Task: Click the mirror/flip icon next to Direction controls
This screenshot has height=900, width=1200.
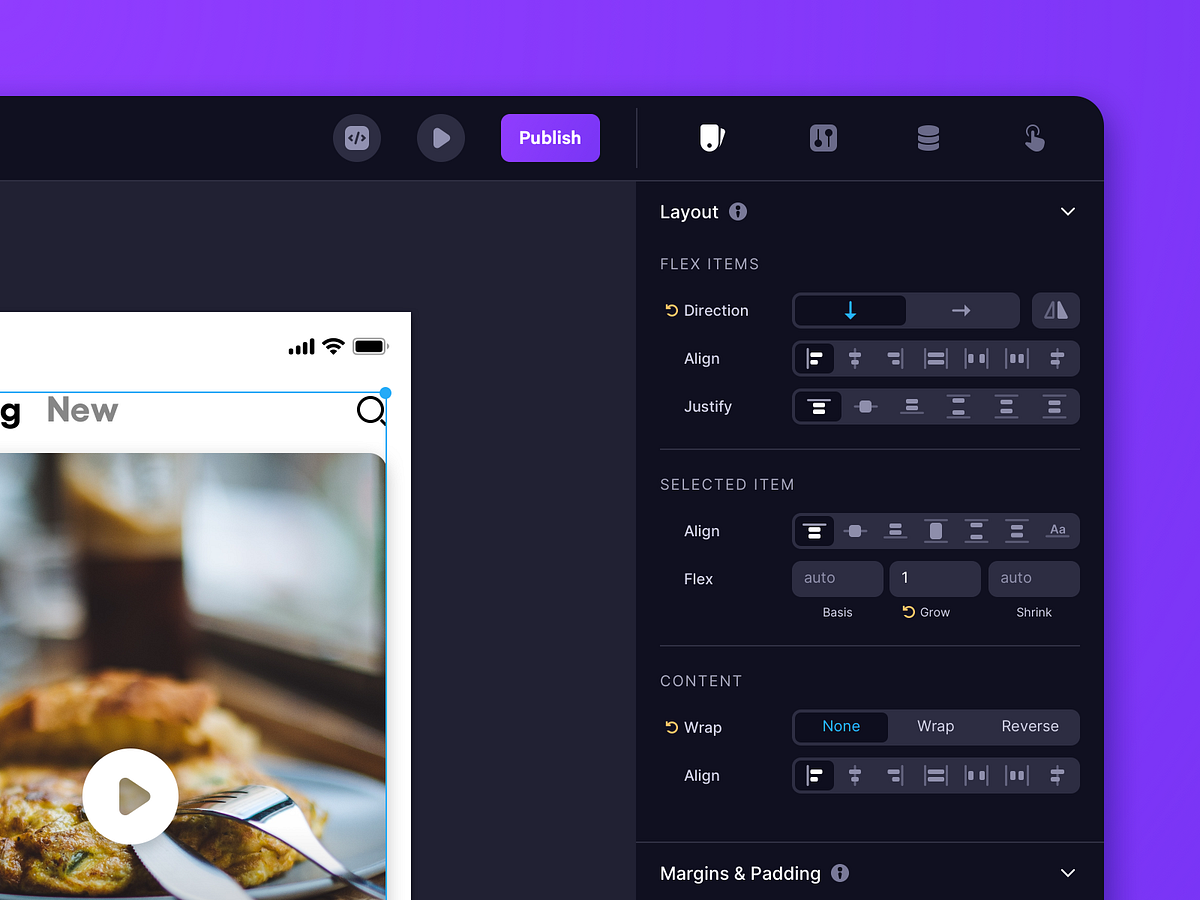Action: pyautogui.click(x=1056, y=310)
